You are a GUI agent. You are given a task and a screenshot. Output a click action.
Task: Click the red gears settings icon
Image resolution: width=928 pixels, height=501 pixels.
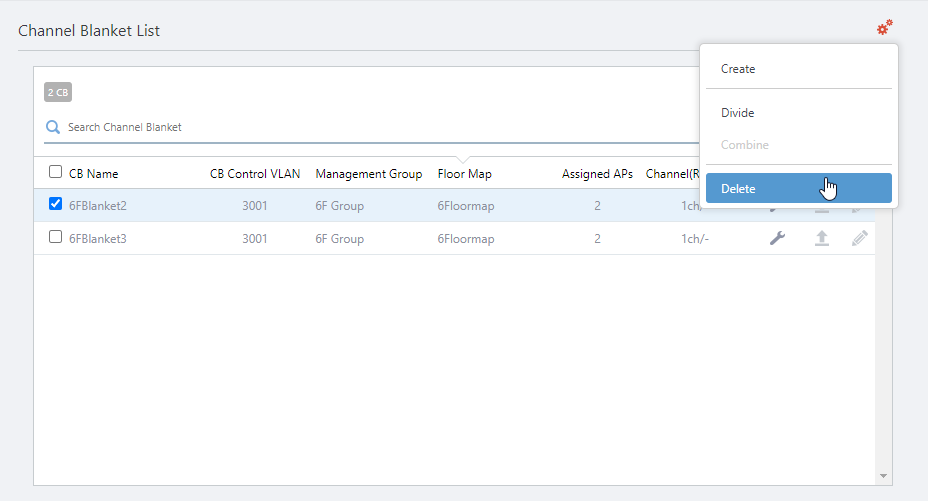884,28
